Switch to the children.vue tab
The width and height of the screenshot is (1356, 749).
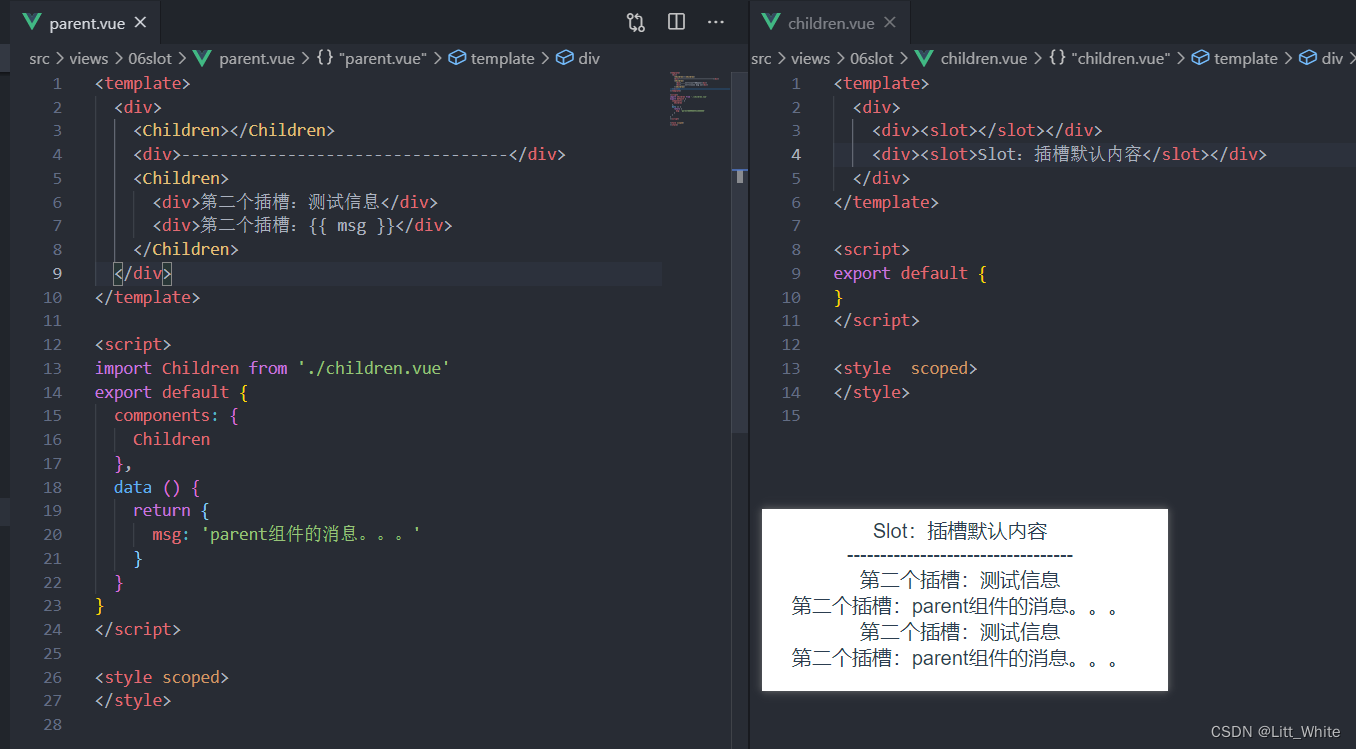pyautogui.click(x=831, y=22)
